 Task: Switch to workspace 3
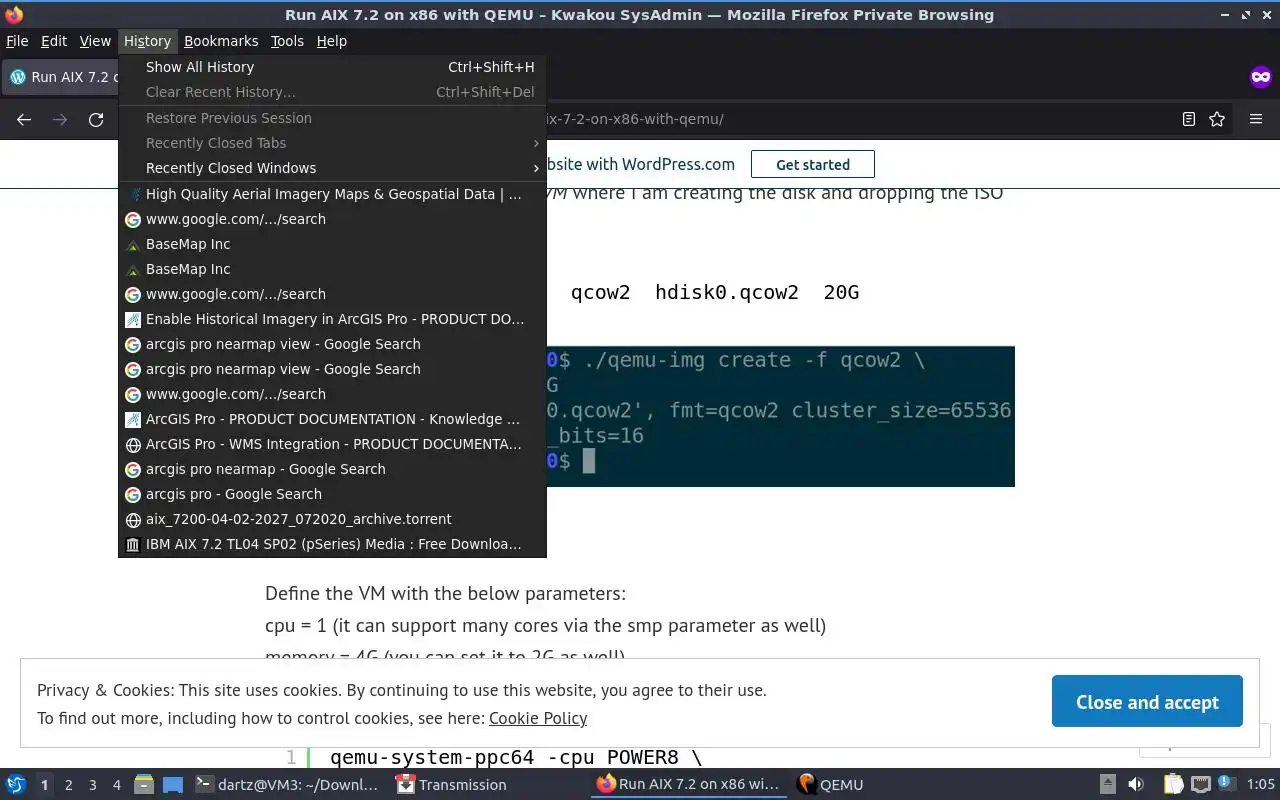click(93, 785)
